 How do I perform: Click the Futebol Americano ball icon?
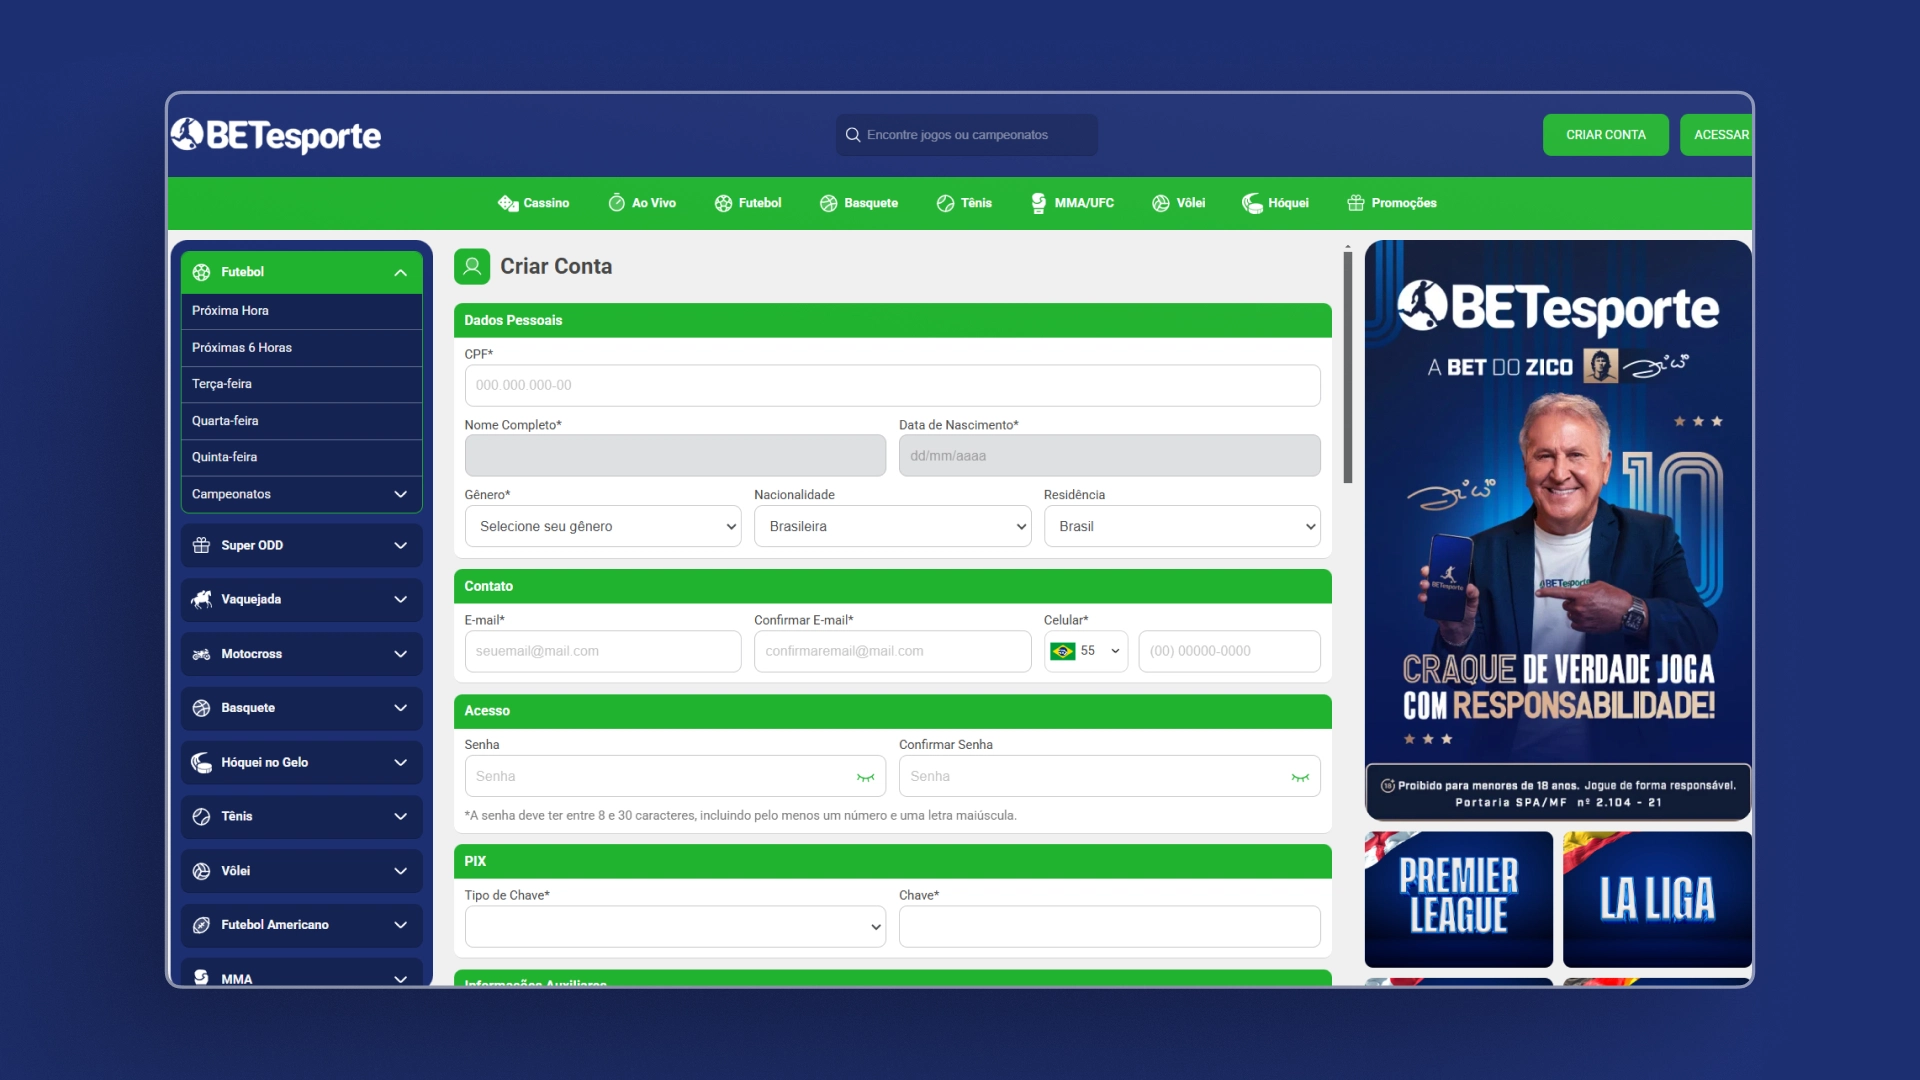click(201, 925)
